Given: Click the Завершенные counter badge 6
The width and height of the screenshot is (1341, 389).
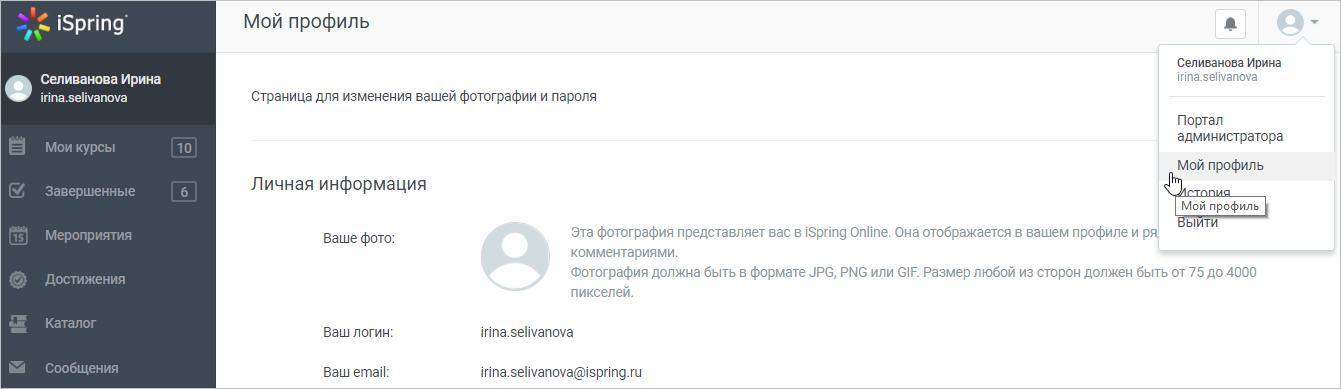Looking at the screenshot, I should (184, 192).
